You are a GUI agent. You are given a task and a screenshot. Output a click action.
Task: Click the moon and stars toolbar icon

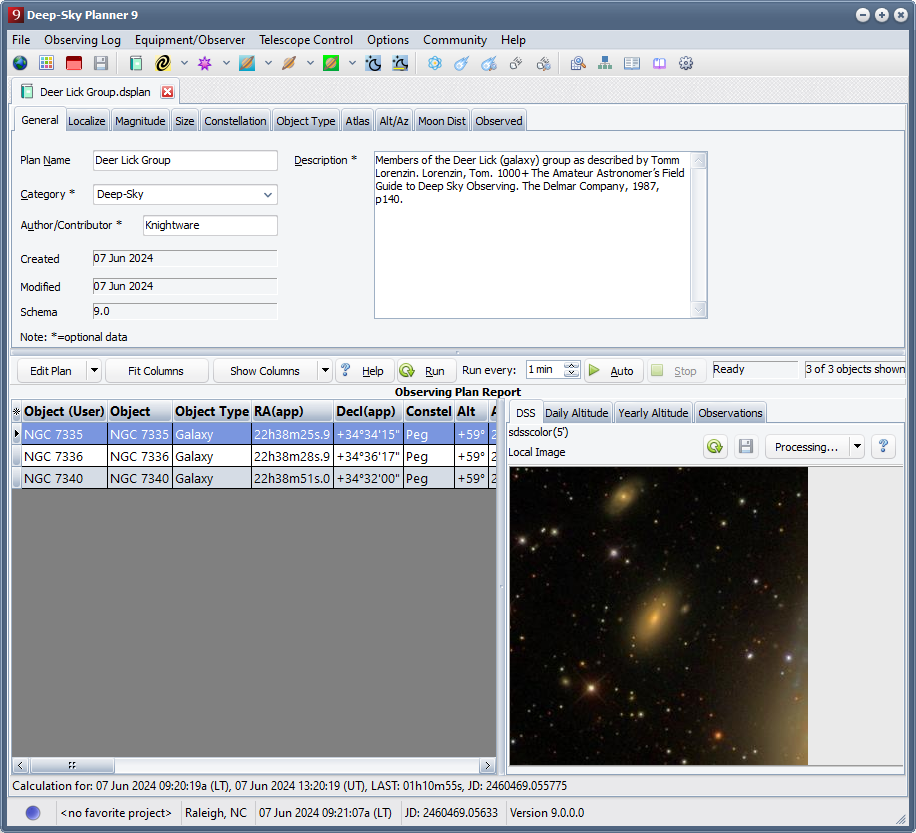[x=373, y=63]
